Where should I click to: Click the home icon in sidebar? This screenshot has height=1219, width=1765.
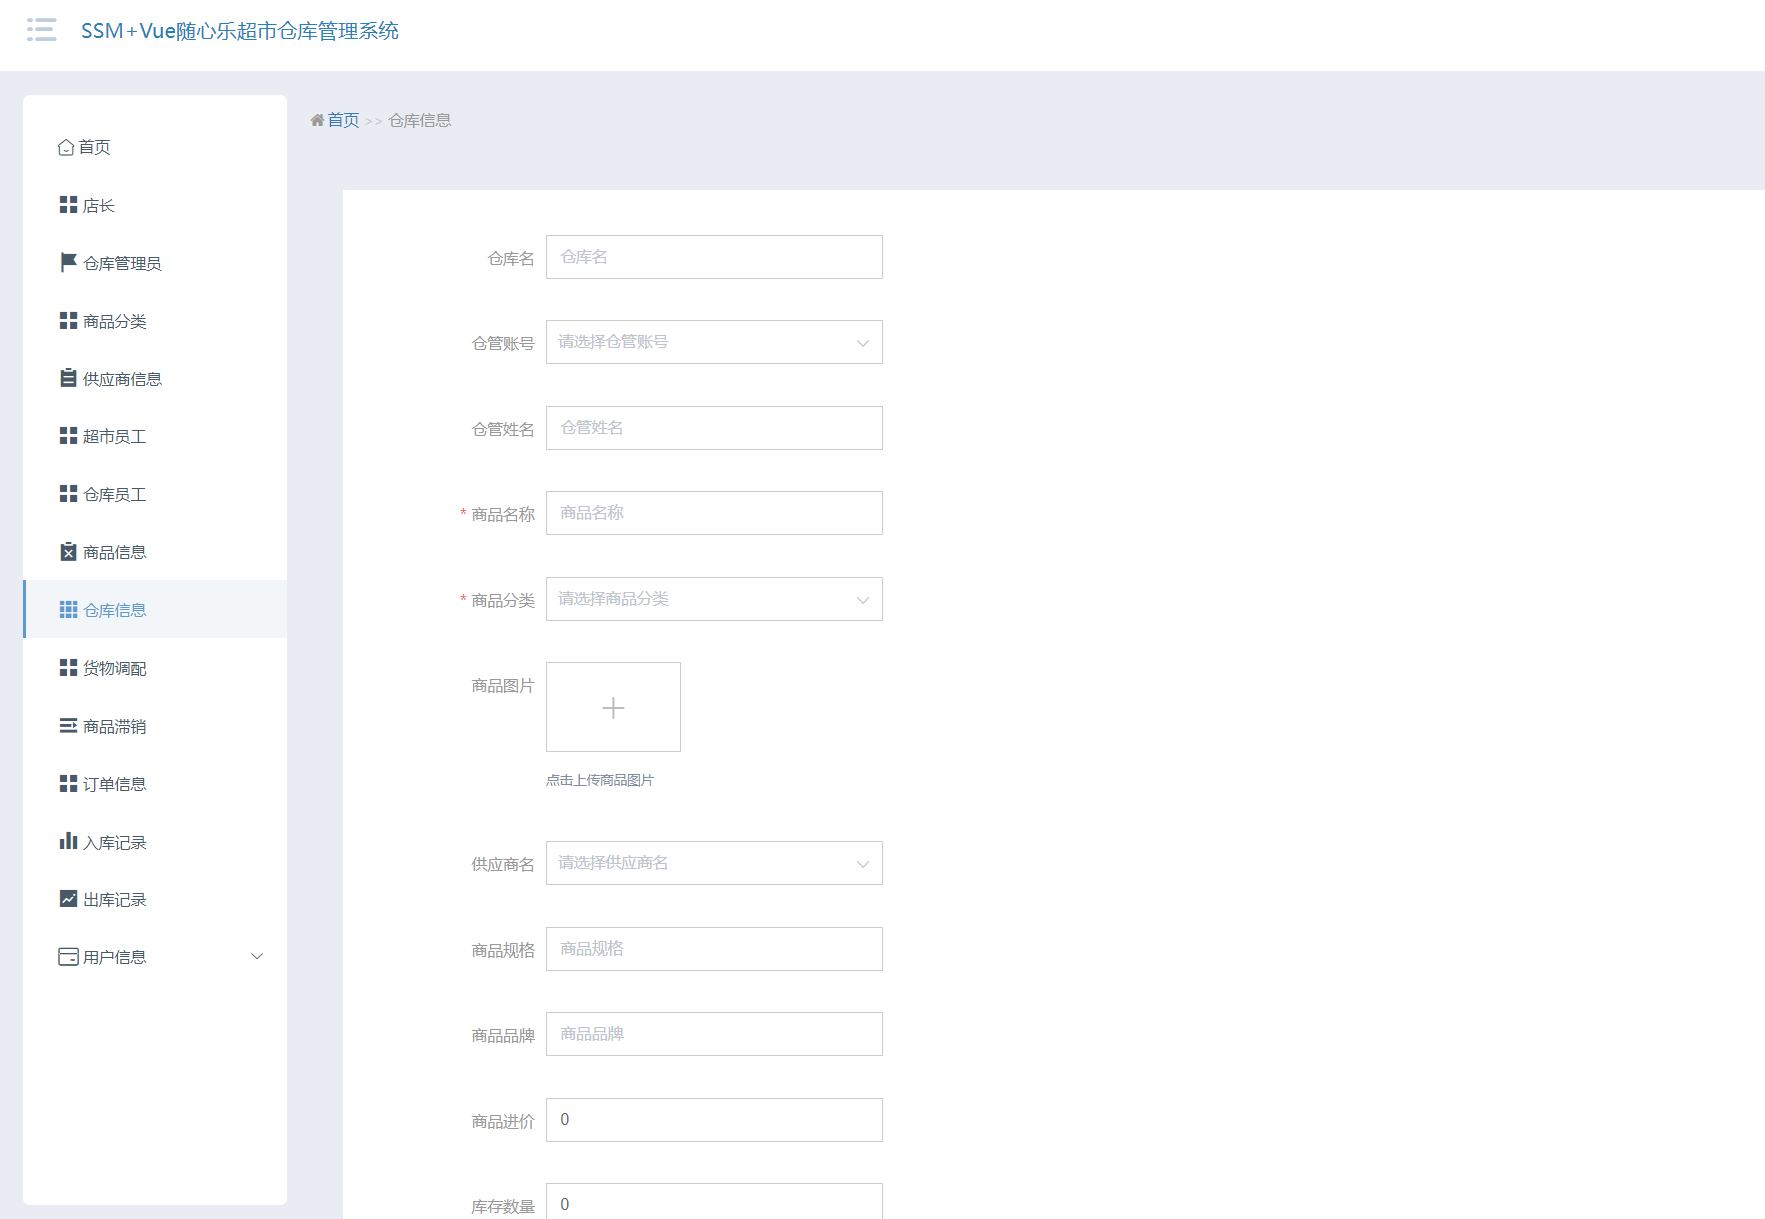click(66, 148)
